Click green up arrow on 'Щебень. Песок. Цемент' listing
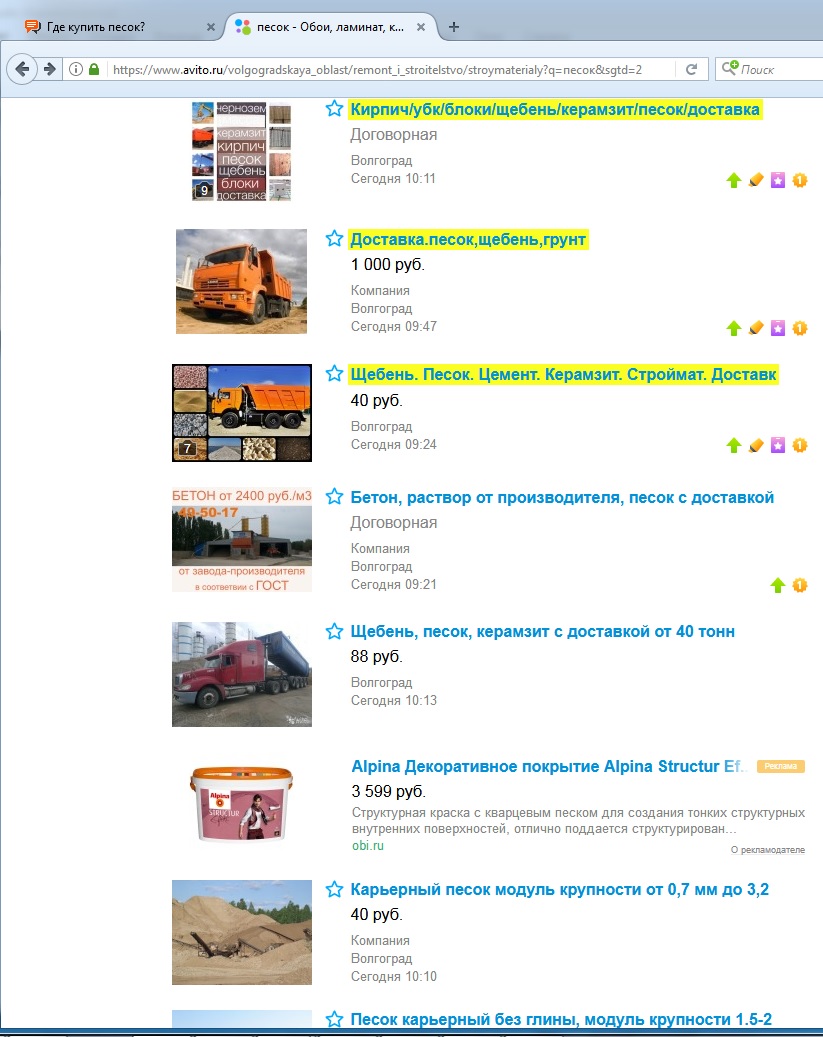This screenshot has width=823, height=1037. point(734,445)
